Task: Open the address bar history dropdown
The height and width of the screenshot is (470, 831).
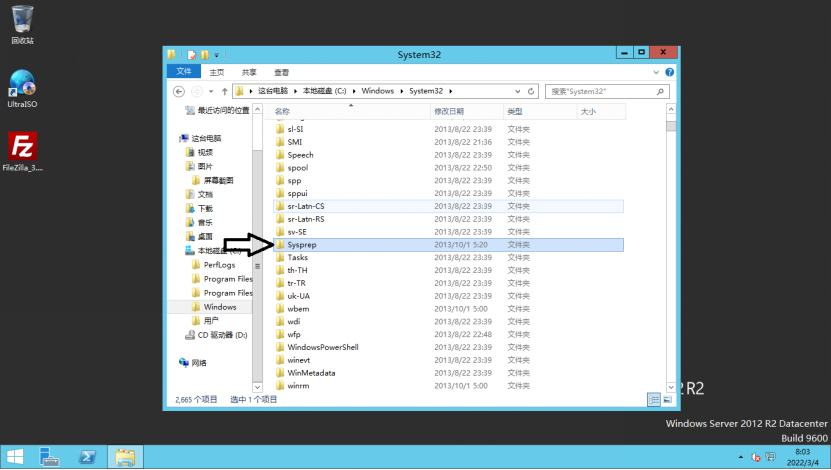Action: click(x=518, y=91)
